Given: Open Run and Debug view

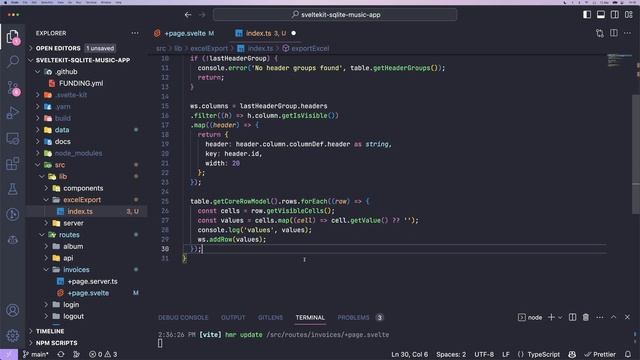Looking at the screenshot, I should coord(13,113).
